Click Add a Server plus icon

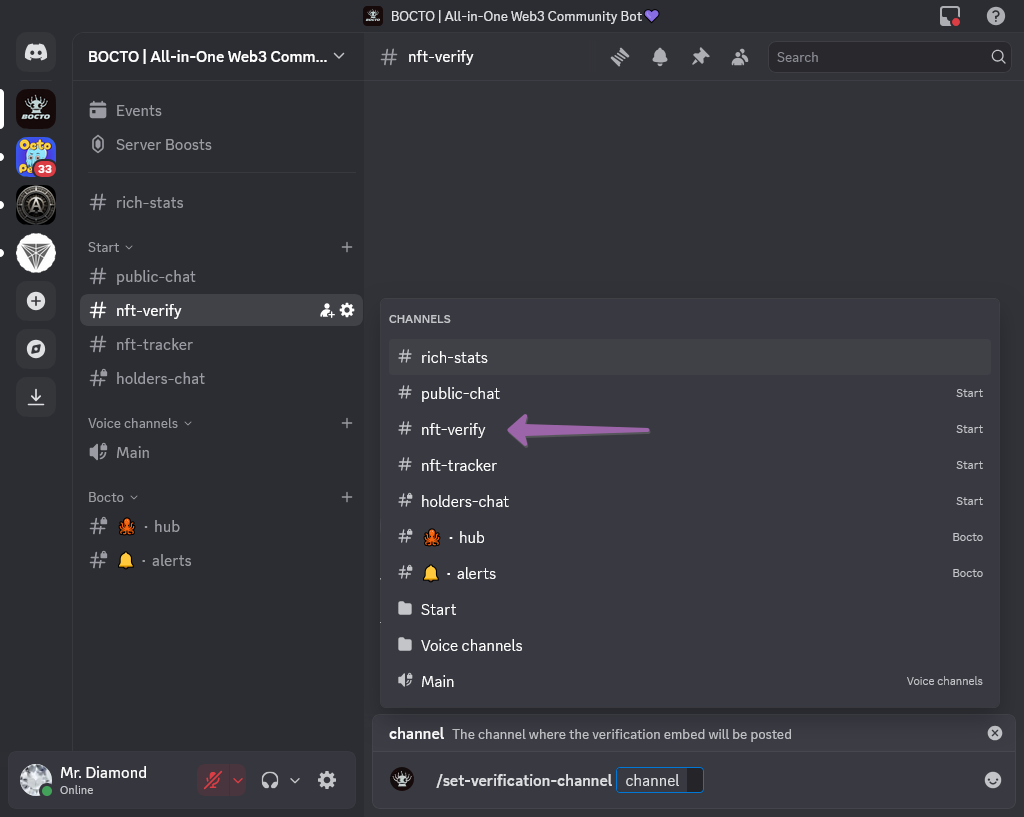(x=36, y=301)
